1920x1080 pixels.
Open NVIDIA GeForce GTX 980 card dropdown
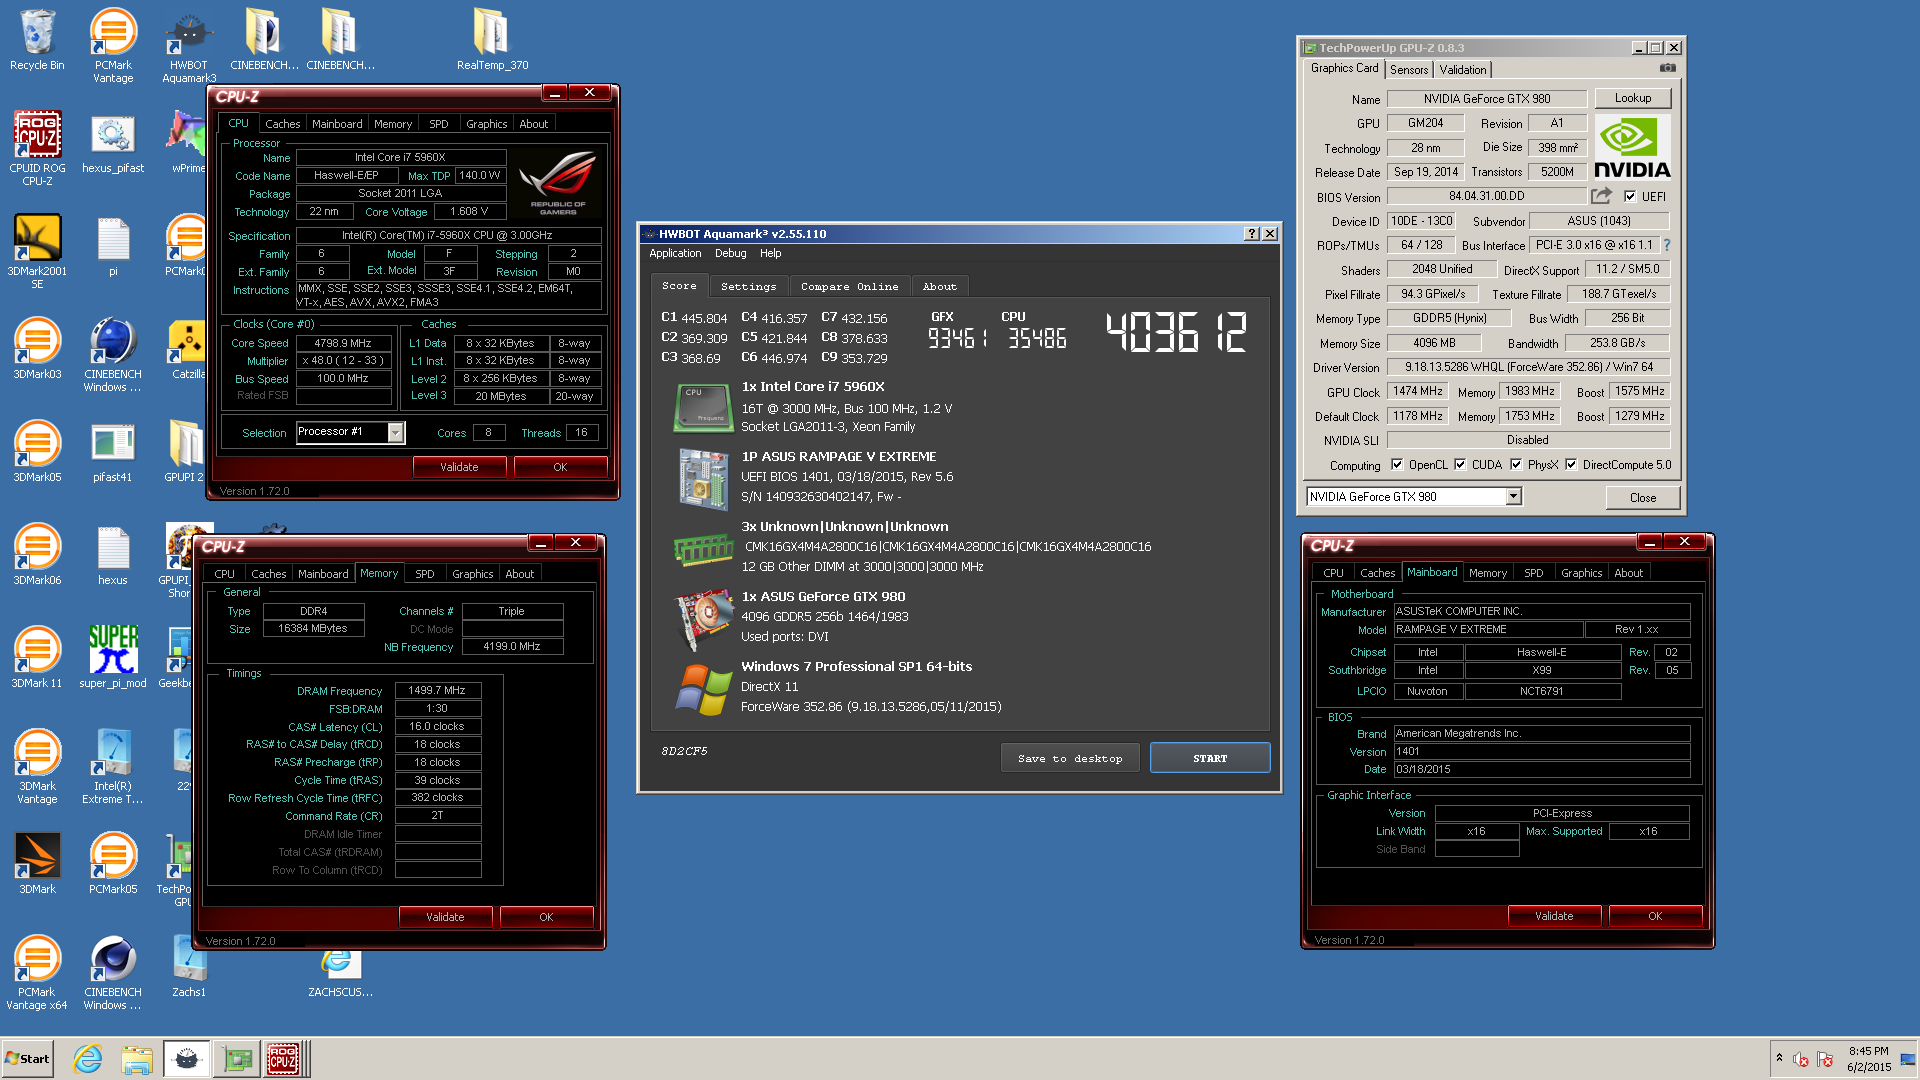click(1513, 497)
